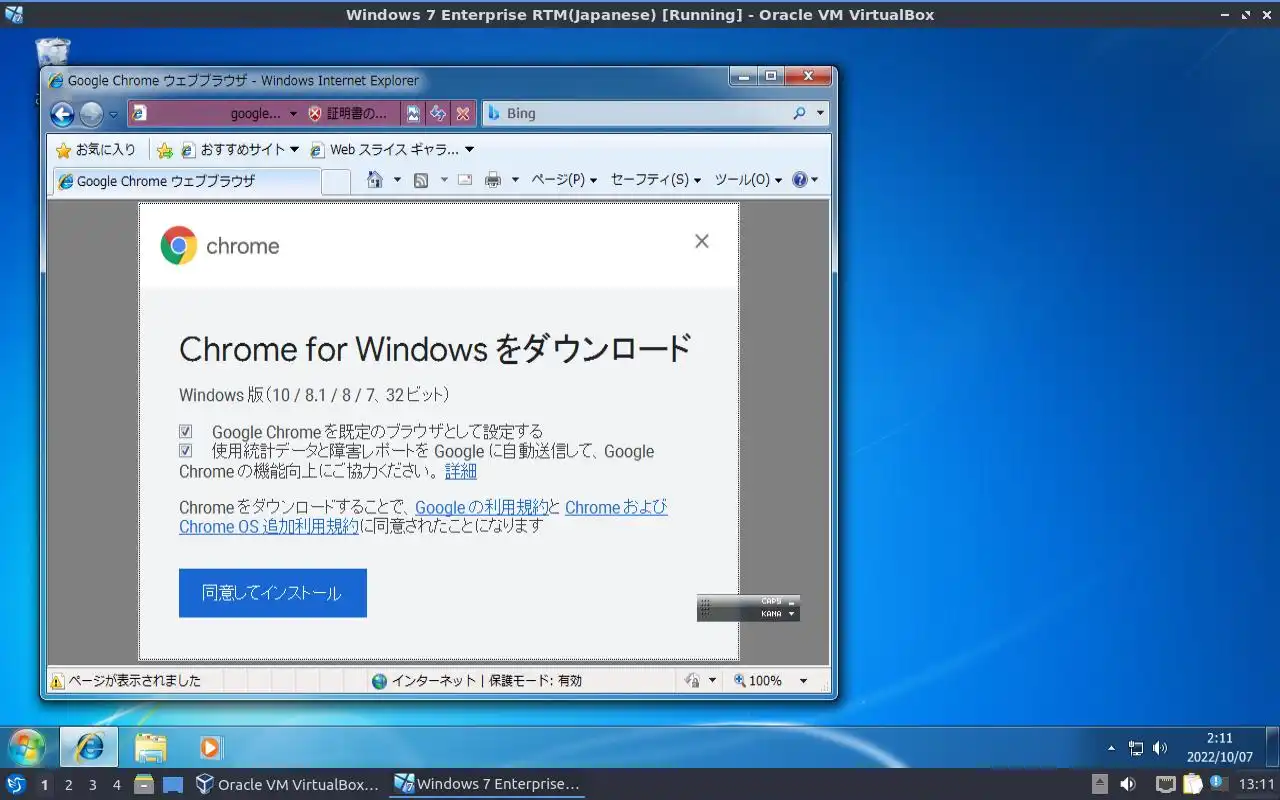Stop loading with the red X icon
This screenshot has width=1280, height=800.
[x=462, y=114]
